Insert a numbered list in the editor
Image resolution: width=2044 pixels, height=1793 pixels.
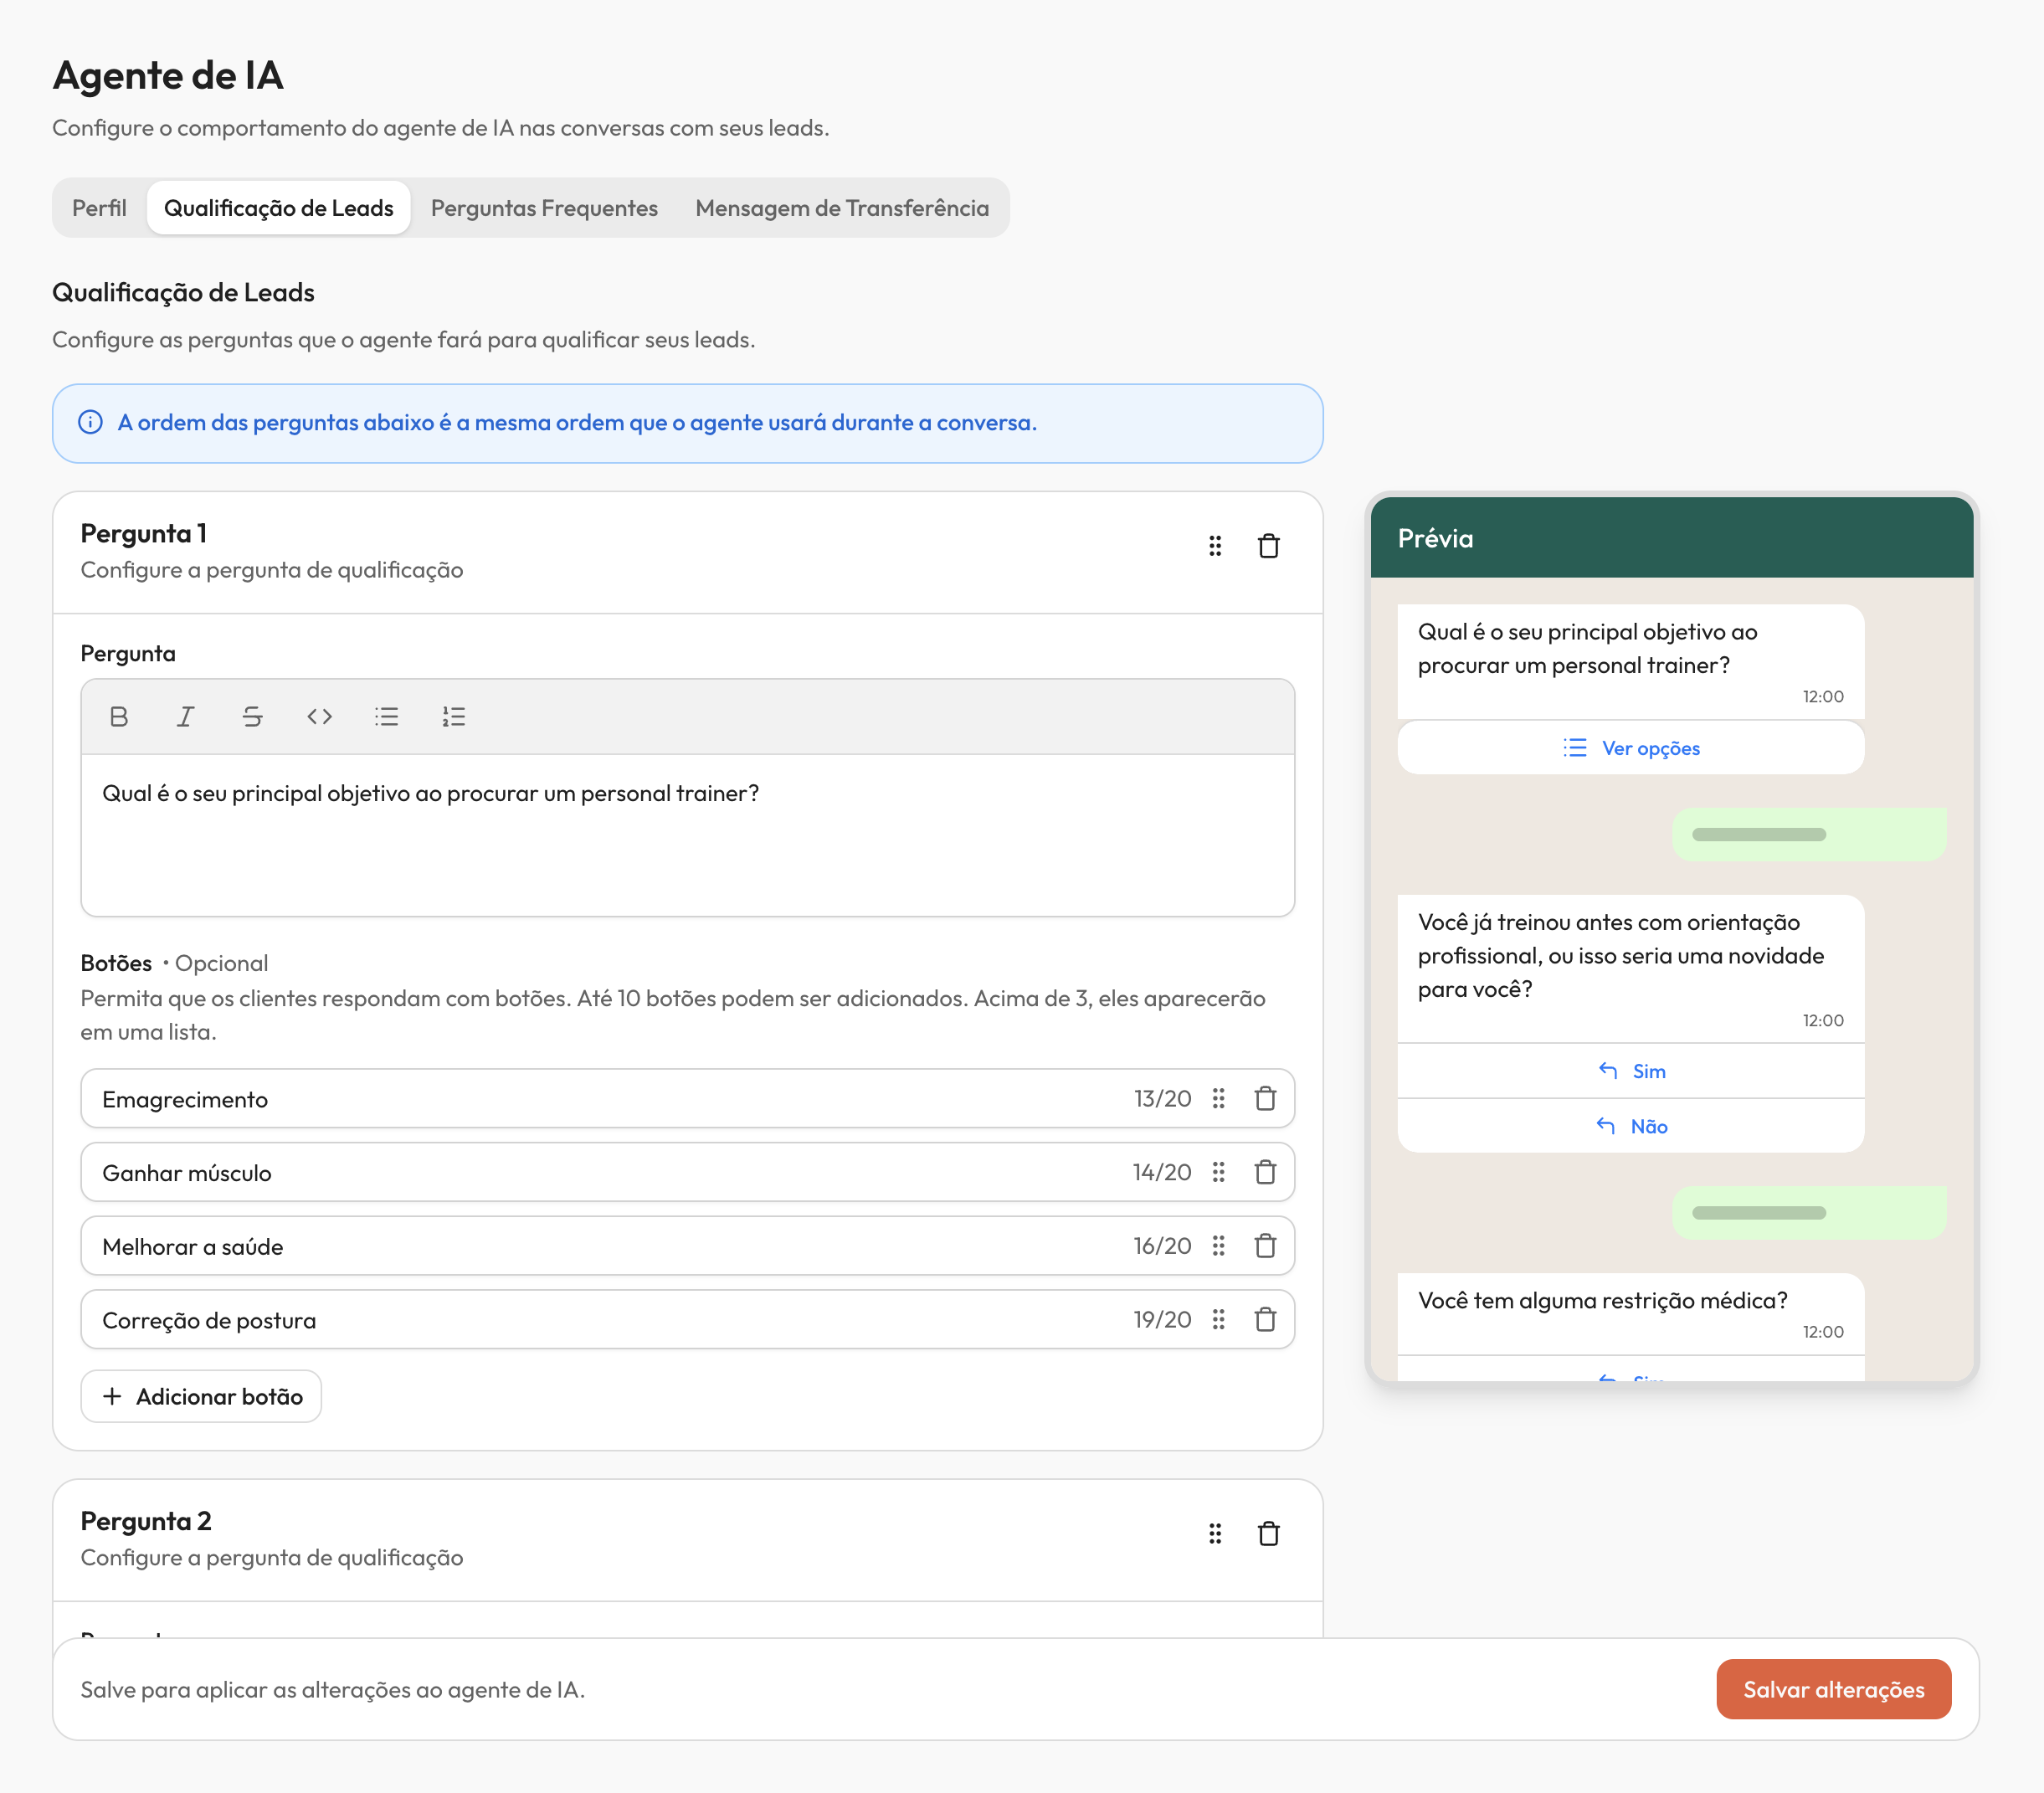453,716
